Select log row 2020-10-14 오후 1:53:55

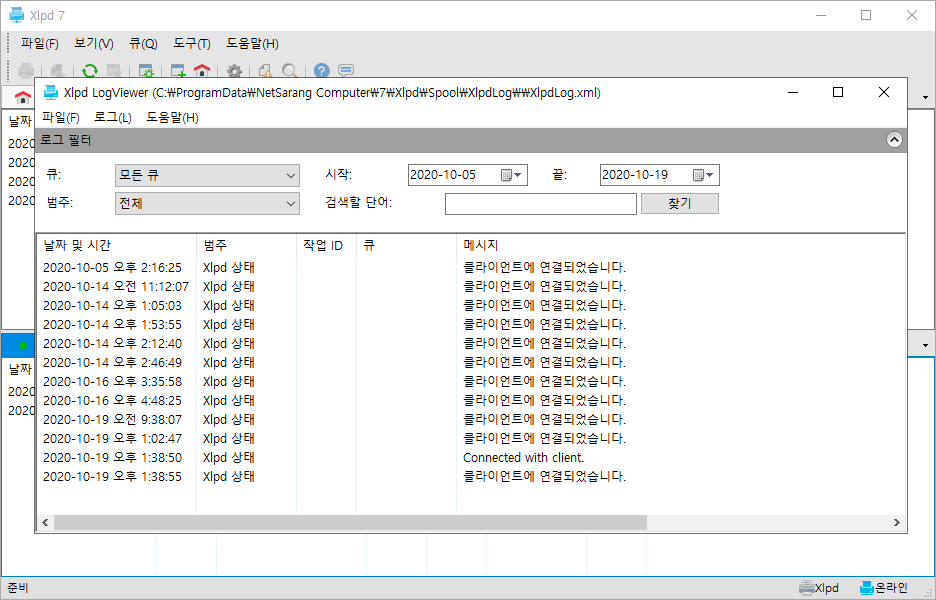click(x=471, y=325)
